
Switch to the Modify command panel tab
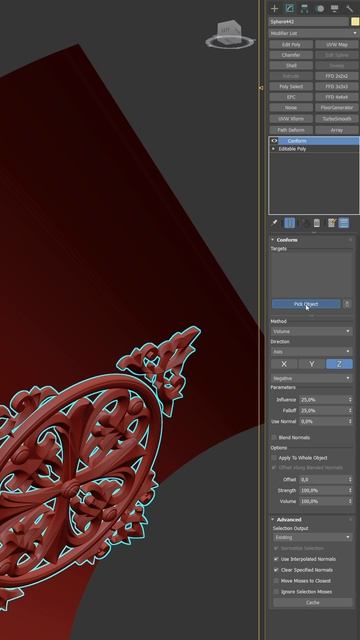click(x=289, y=9)
